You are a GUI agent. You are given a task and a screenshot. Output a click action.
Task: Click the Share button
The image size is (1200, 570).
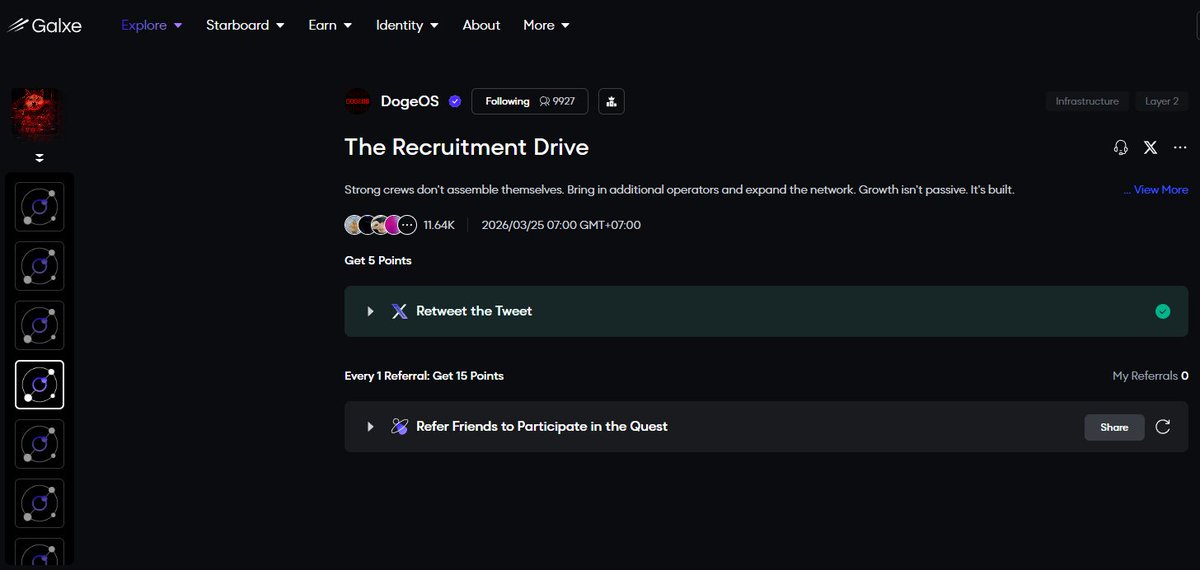1114,427
